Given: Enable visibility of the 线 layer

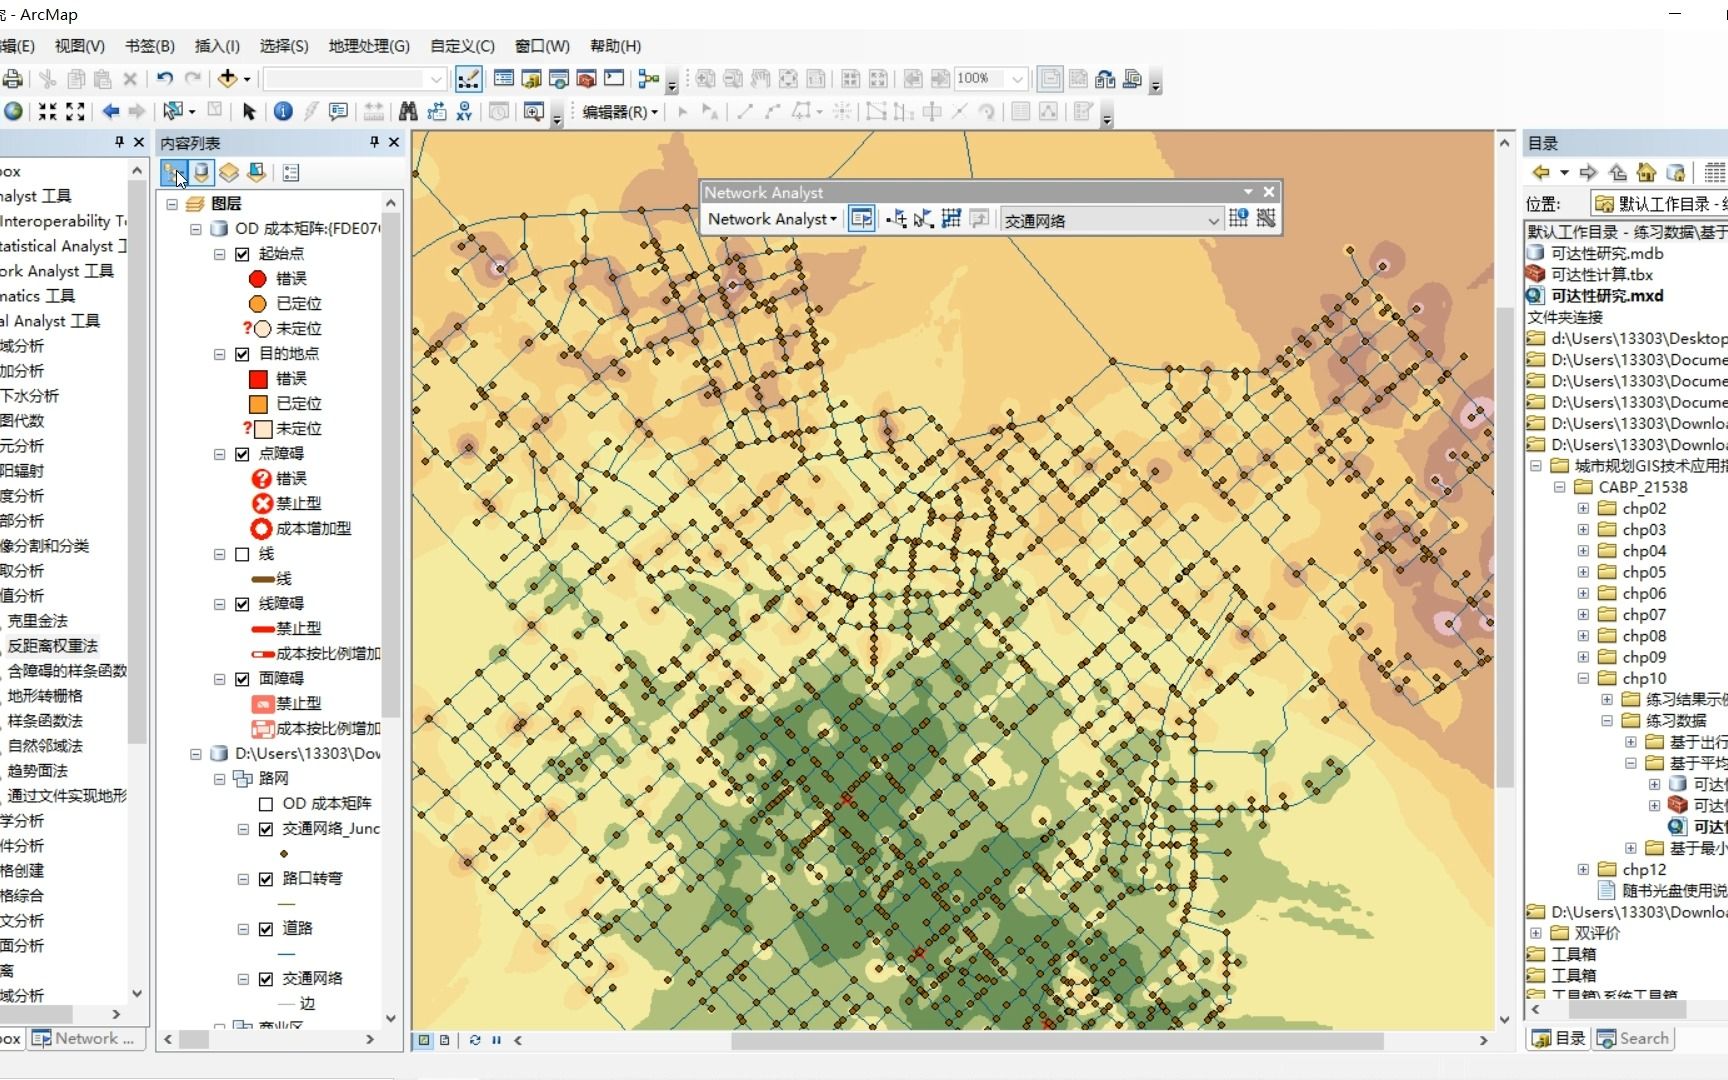Looking at the screenshot, I should tap(241, 555).
